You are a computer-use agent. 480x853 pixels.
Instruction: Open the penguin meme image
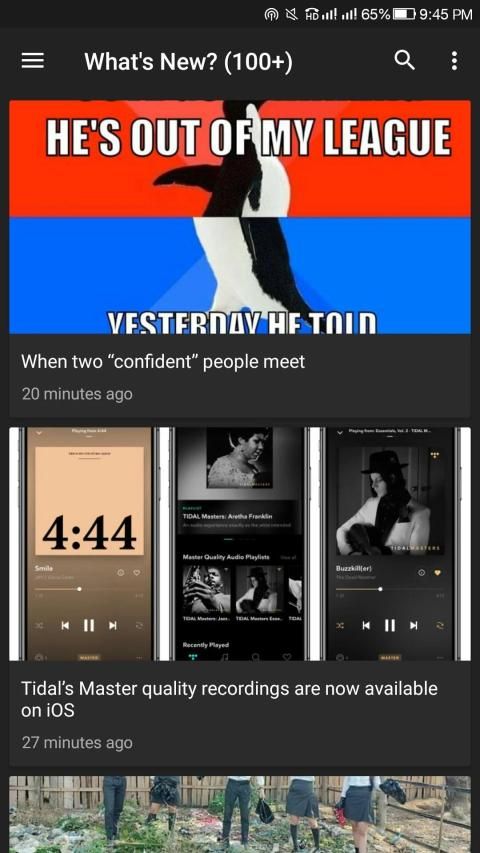click(x=240, y=217)
